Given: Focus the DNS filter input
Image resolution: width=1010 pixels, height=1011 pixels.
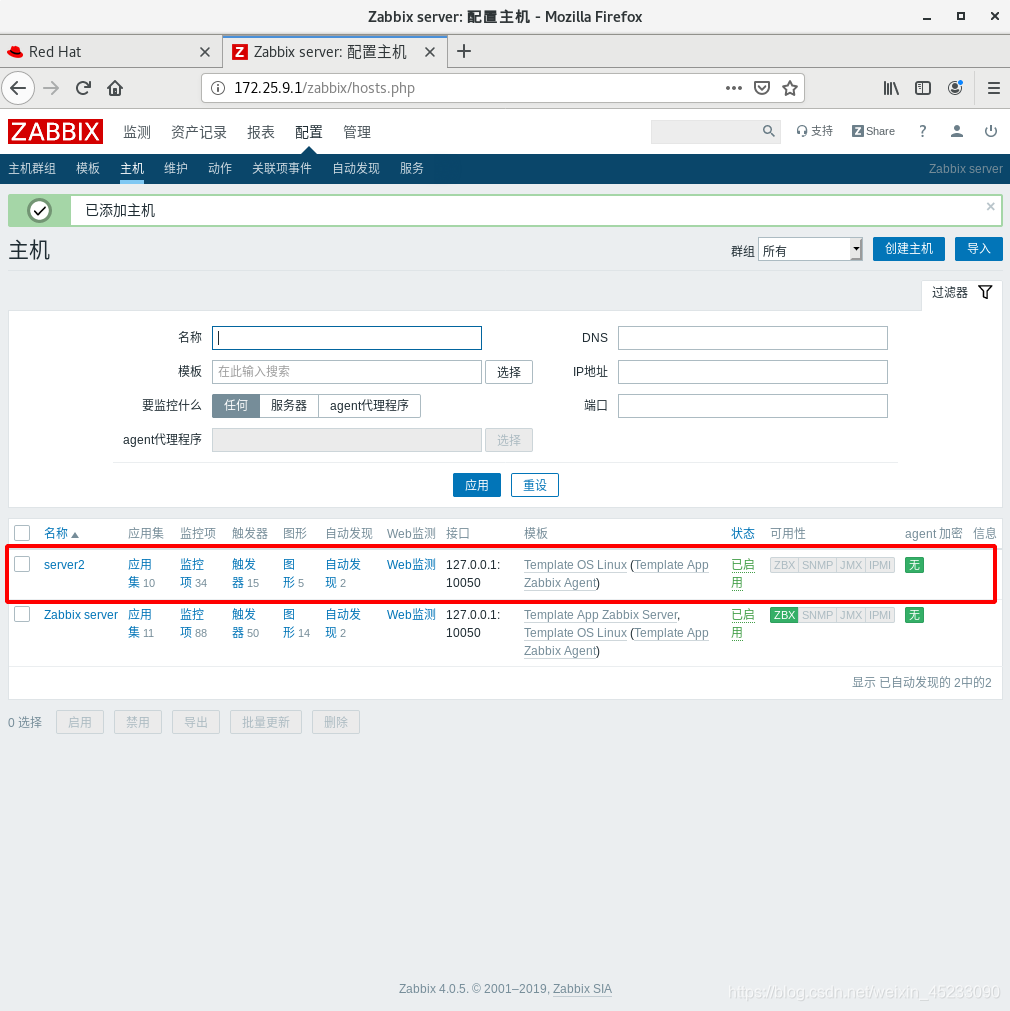Looking at the screenshot, I should point(753,338).
